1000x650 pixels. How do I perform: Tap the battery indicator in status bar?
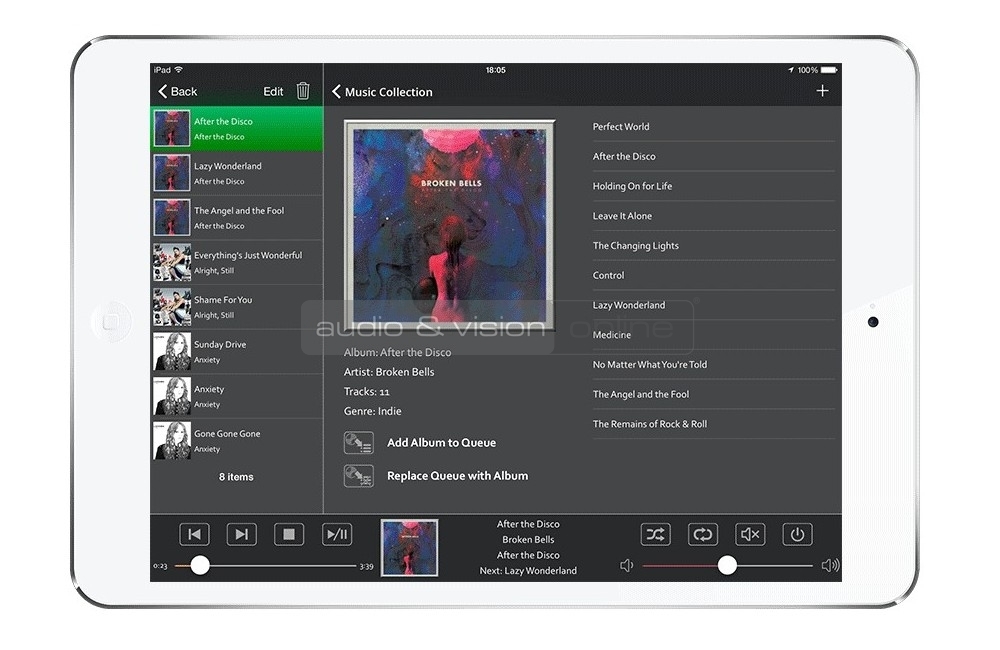(x=829, y=70)
